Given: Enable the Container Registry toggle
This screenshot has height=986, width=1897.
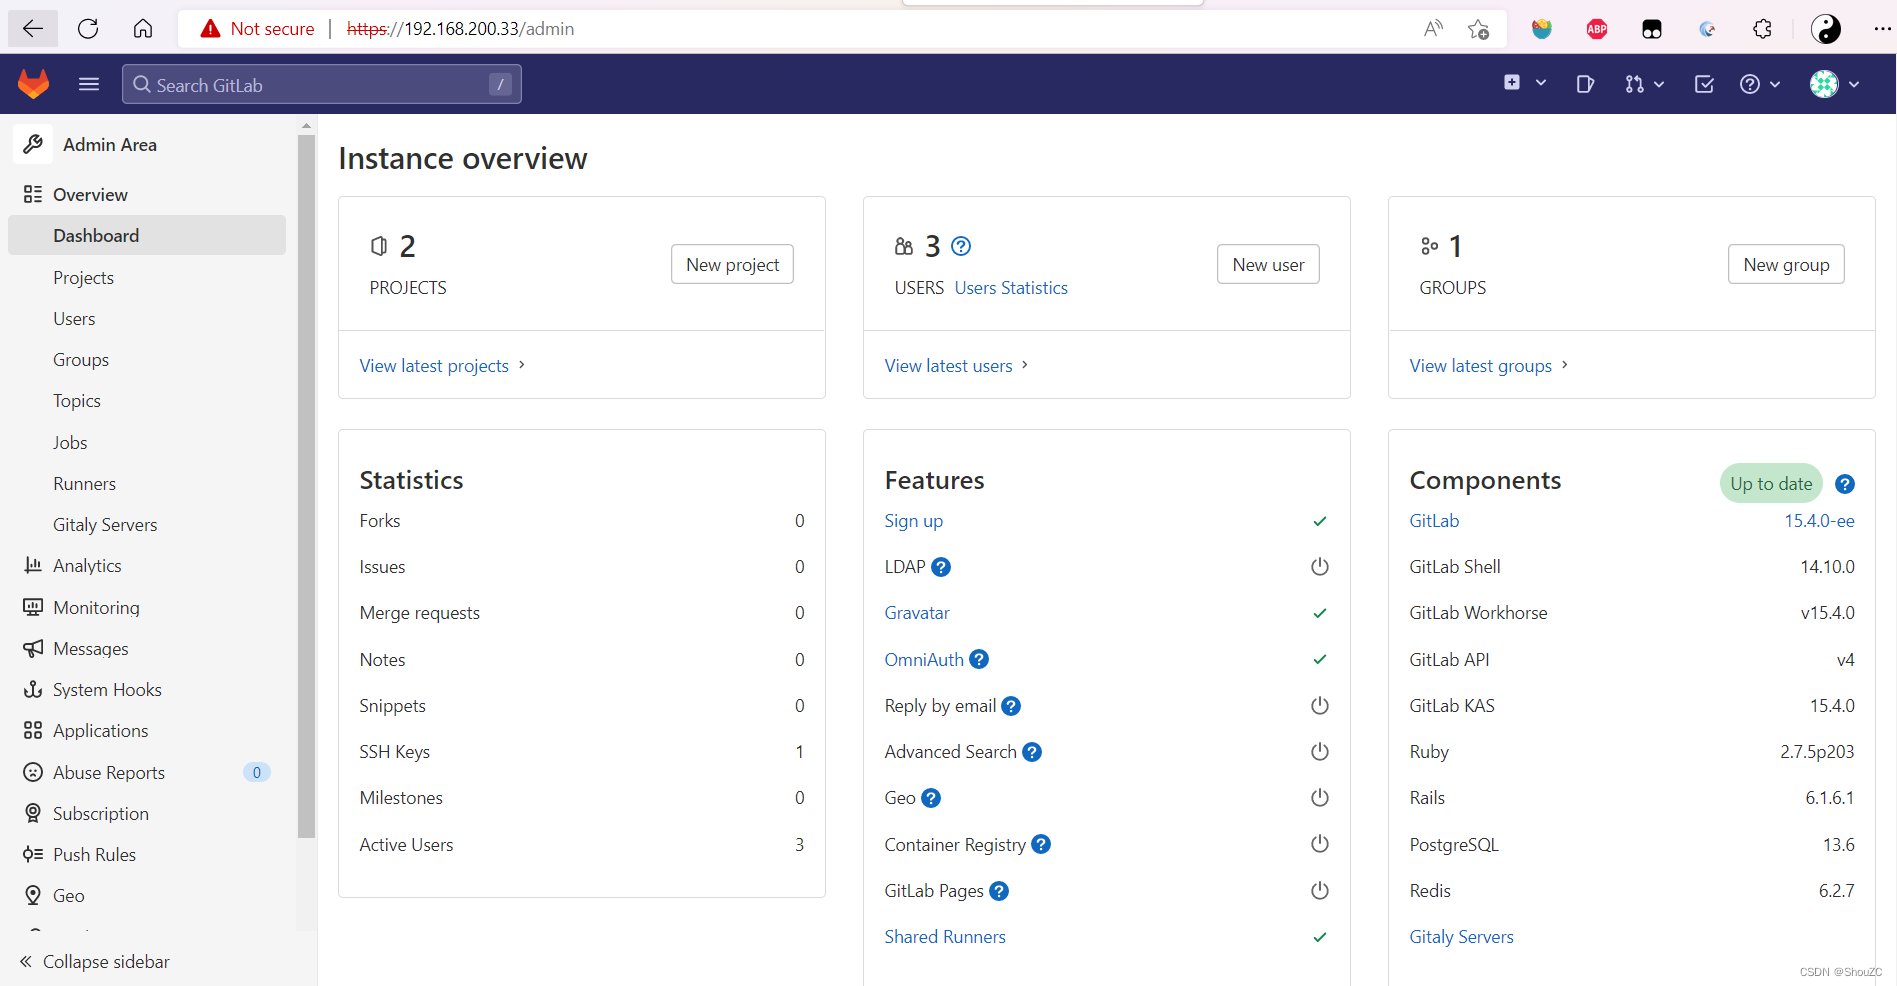Looking at the screenshot, I should point(1319,843).
